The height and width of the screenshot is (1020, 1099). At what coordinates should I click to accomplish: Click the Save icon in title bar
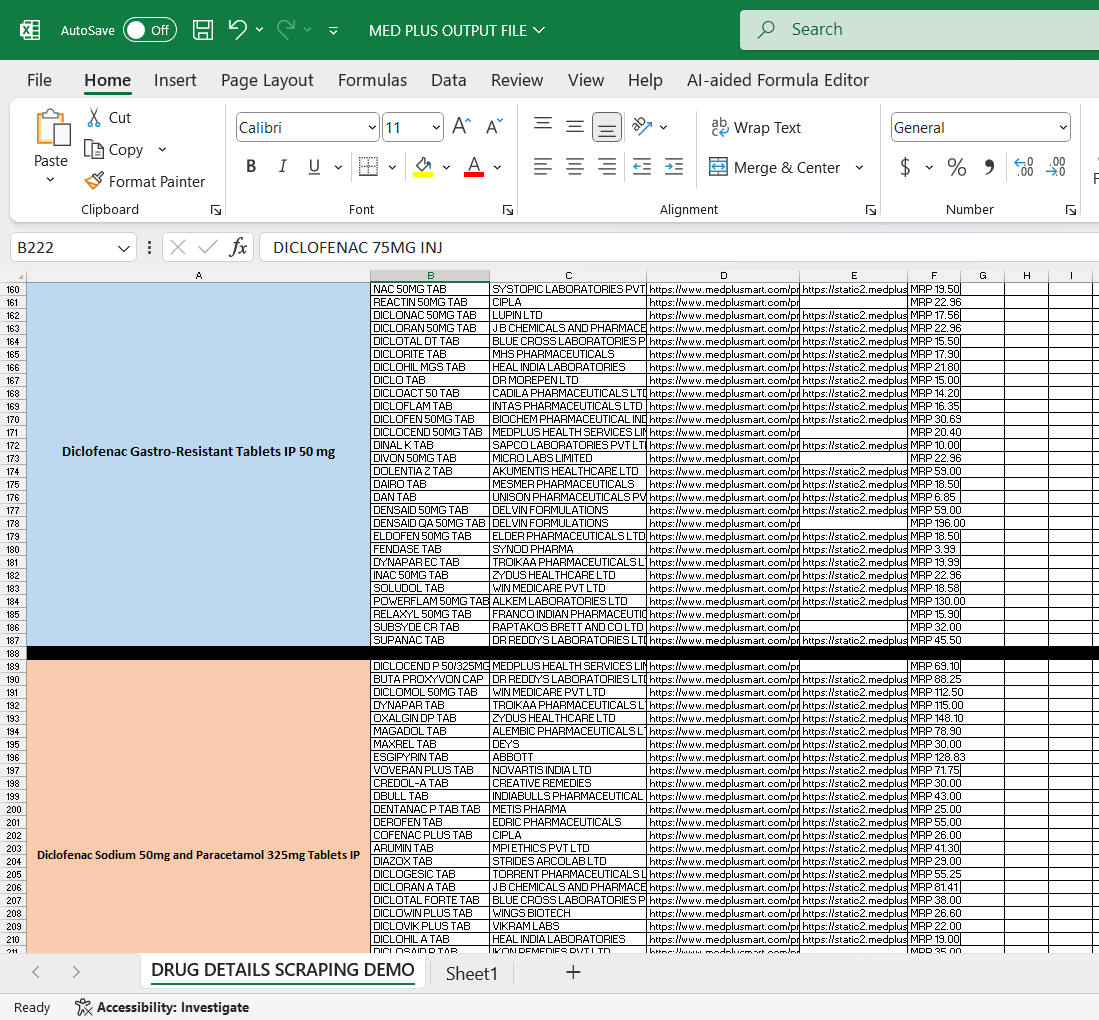click(x=203, y=29)
